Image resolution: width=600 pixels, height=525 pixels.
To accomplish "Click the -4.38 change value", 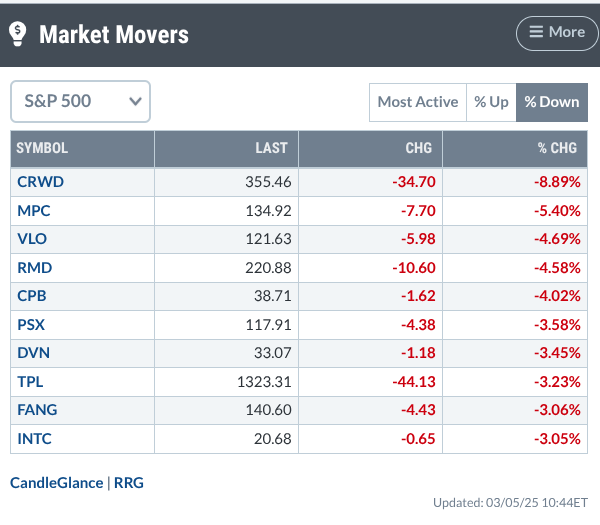I will (x=418, y=325).
